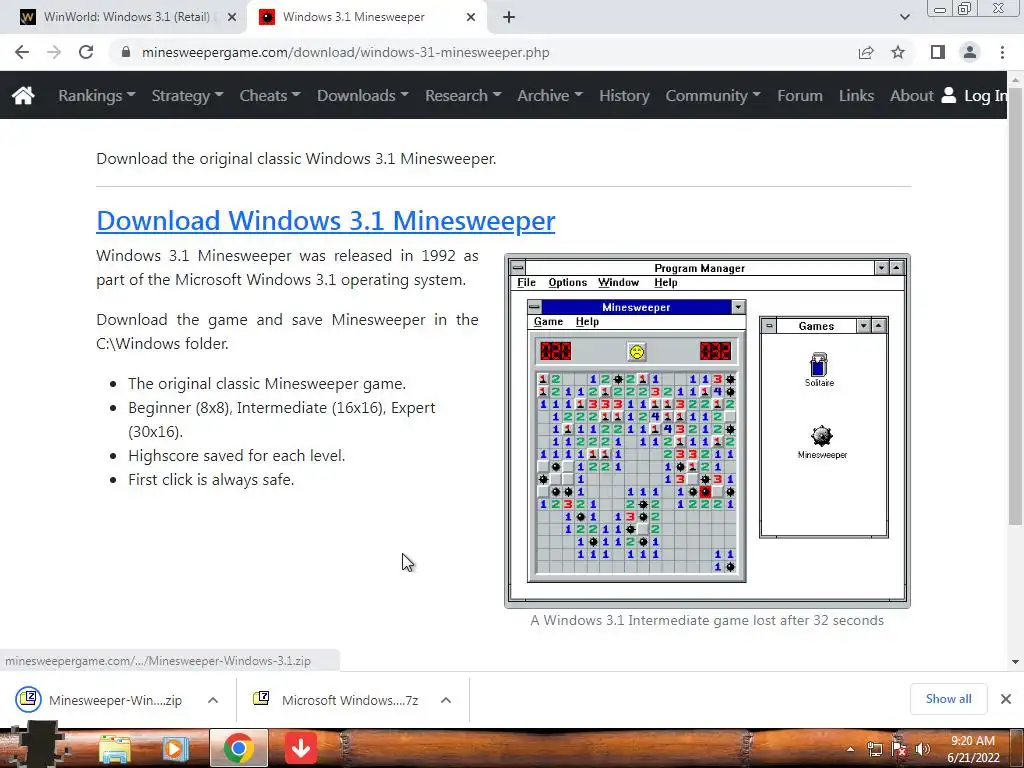The width and height of the screenshot is (1024, 768).
Task: Expand the Cheats dropdown
Action: click(x=270, y=95)
